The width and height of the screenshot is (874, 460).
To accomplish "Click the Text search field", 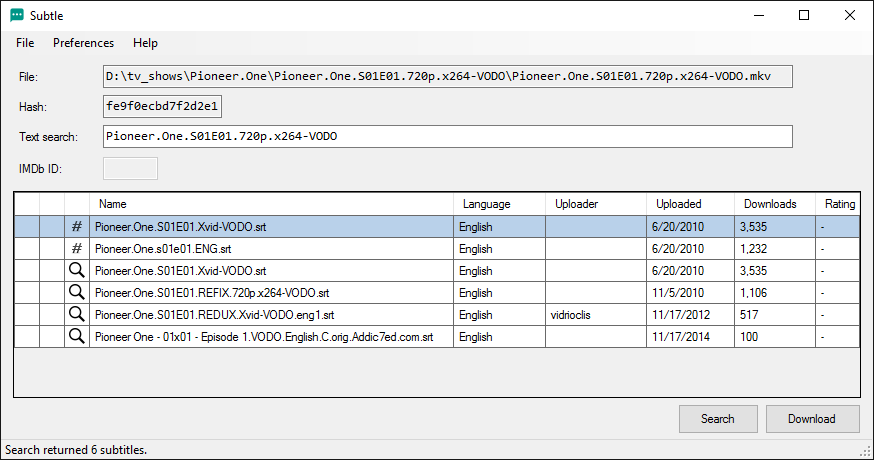I will coord(448,137).
